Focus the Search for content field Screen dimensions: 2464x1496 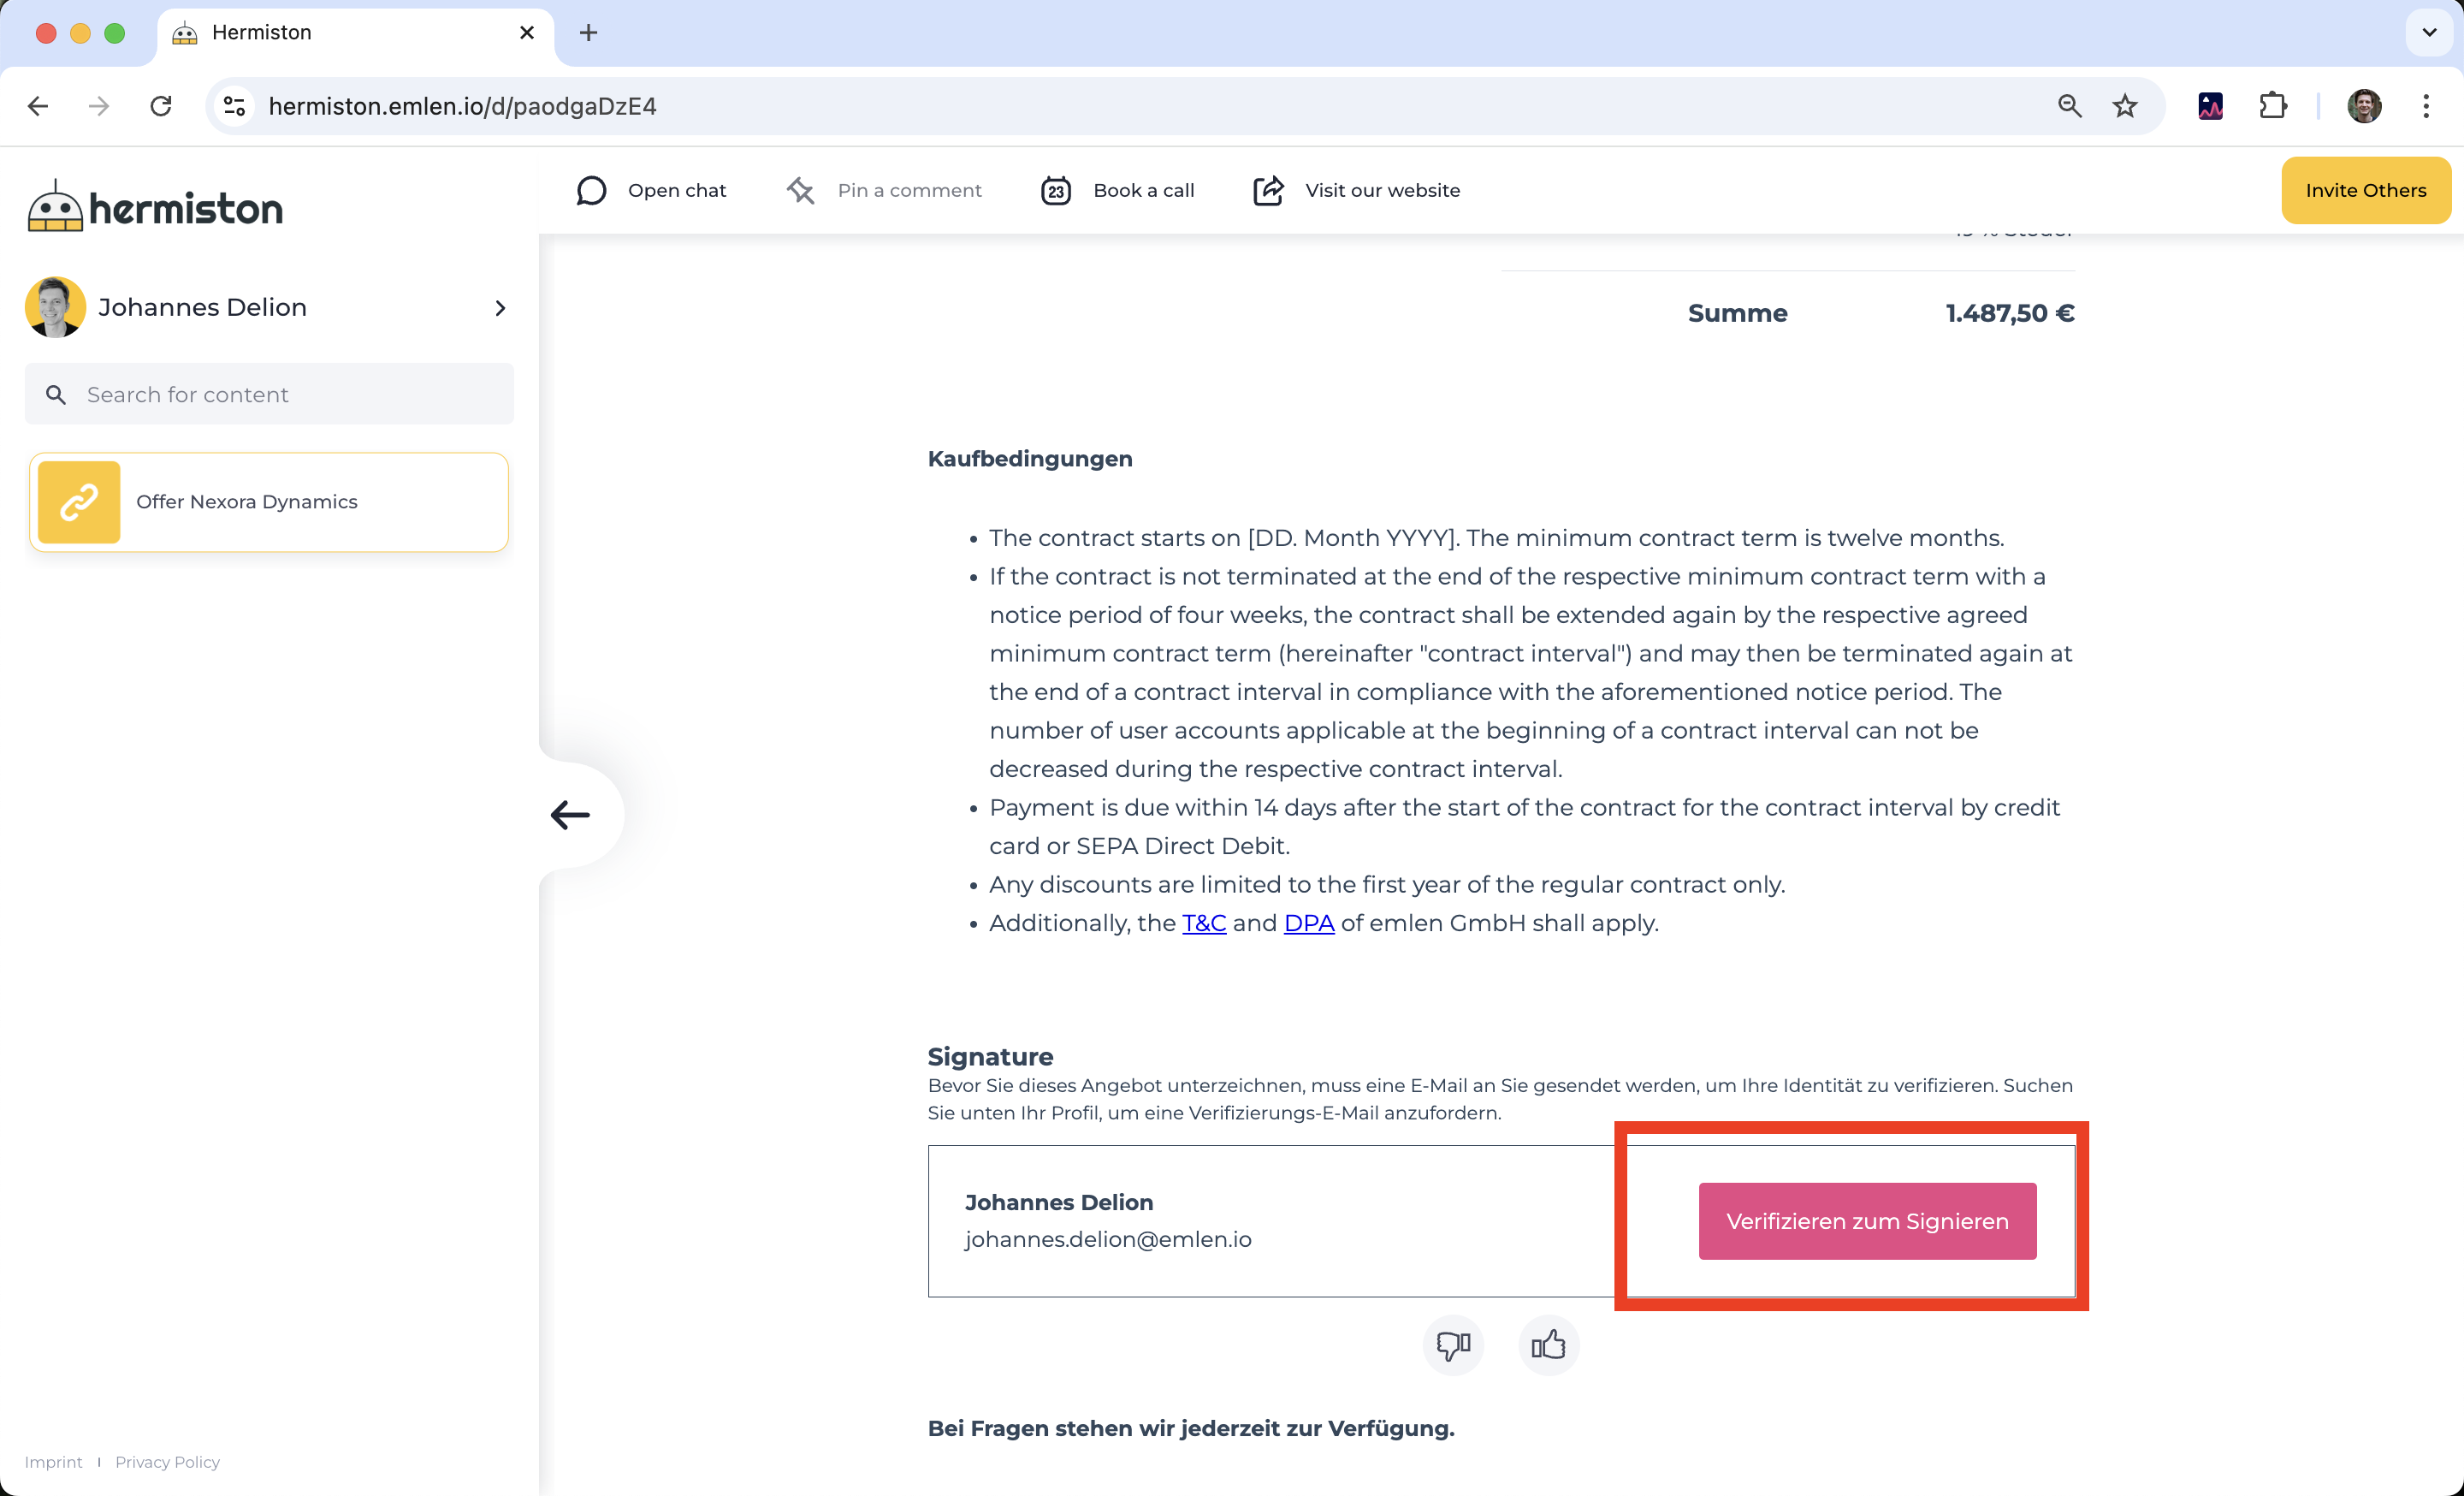point(270,395)
